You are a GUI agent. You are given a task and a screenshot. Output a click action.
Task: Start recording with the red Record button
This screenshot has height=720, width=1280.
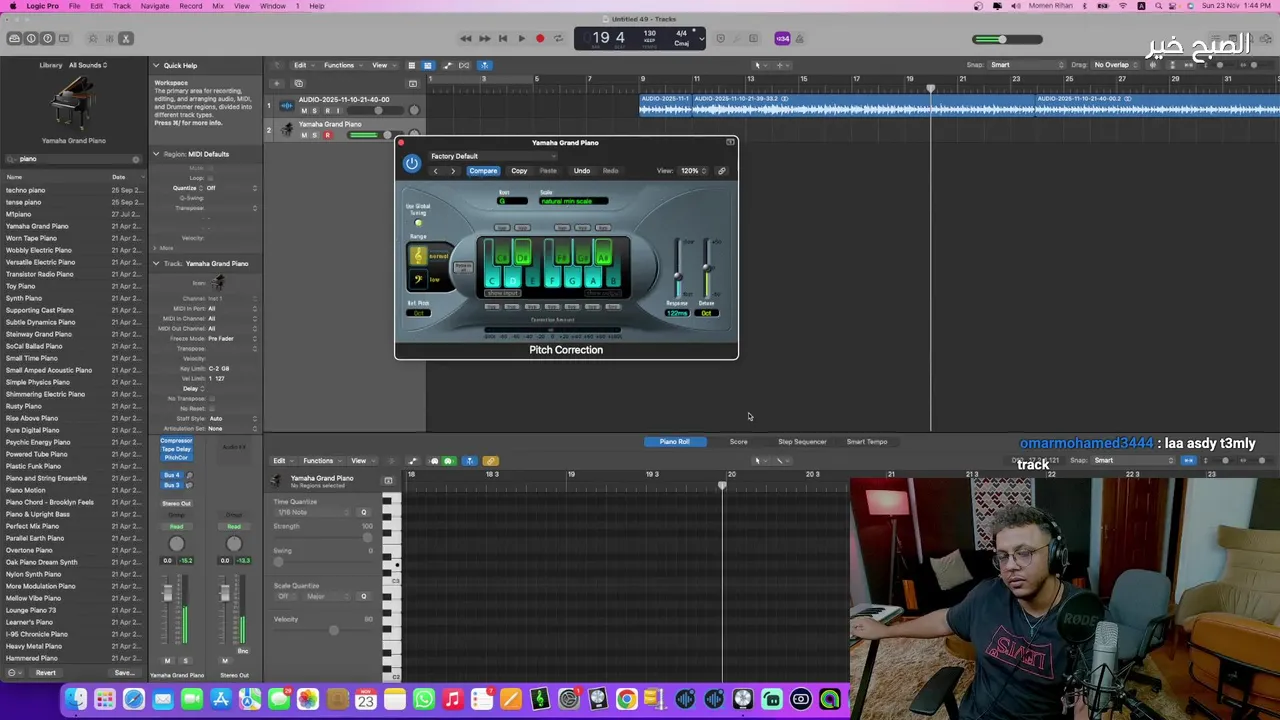point(540,39)
